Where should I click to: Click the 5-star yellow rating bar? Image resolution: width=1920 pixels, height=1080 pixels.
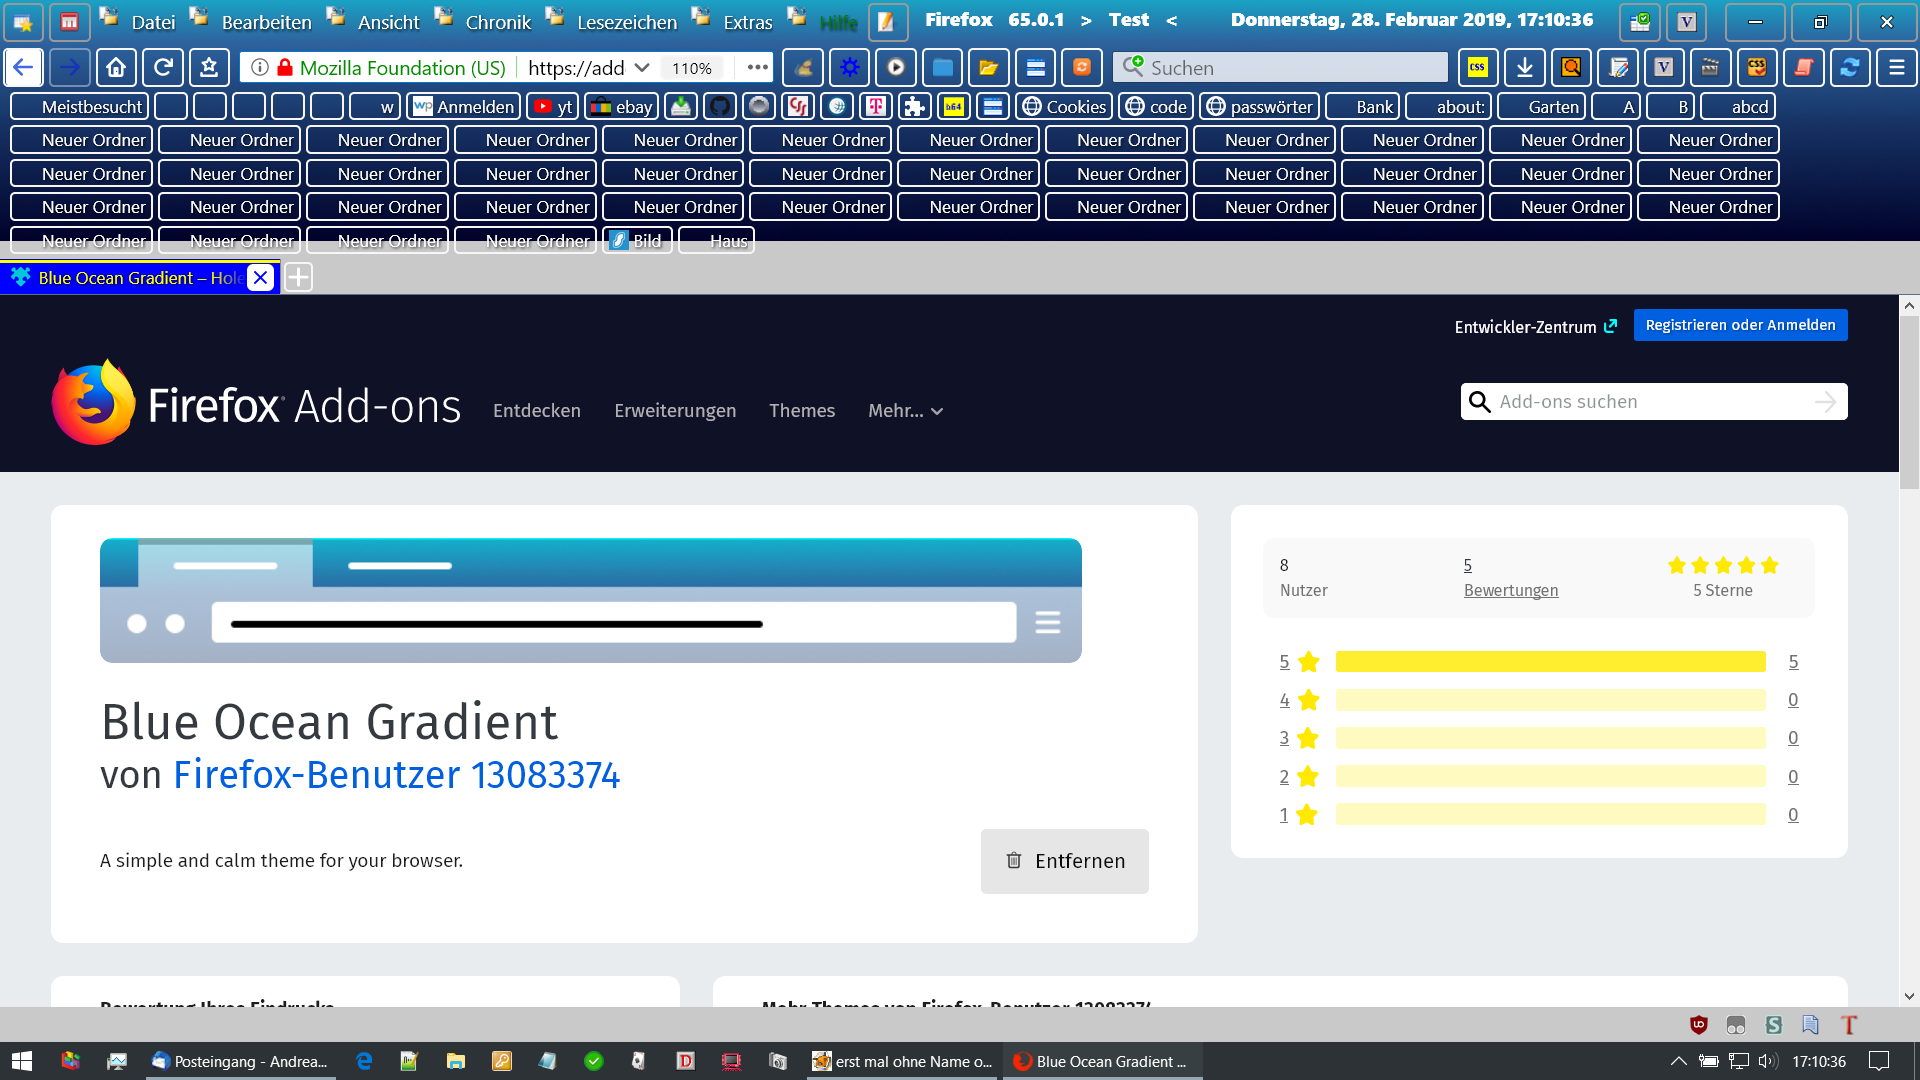(x=1550, y=662)
